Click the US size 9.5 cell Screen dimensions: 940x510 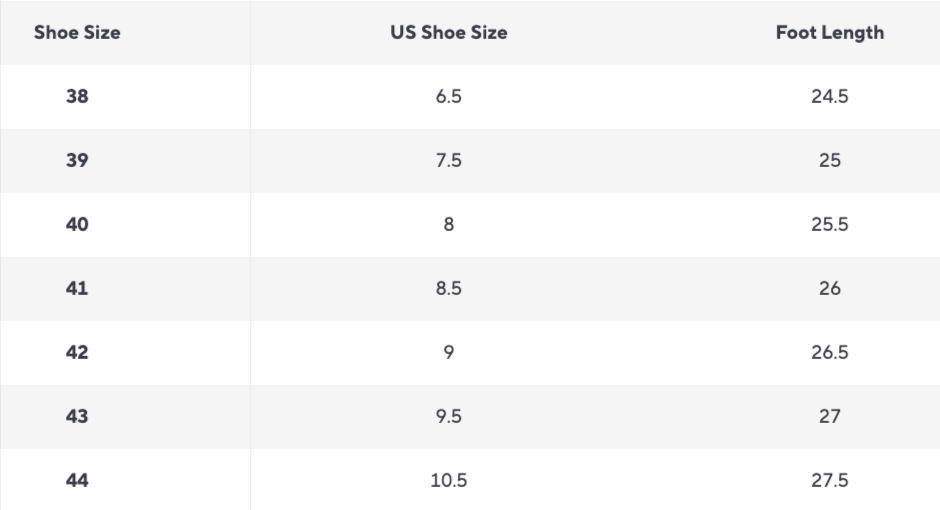click(448, 417)
